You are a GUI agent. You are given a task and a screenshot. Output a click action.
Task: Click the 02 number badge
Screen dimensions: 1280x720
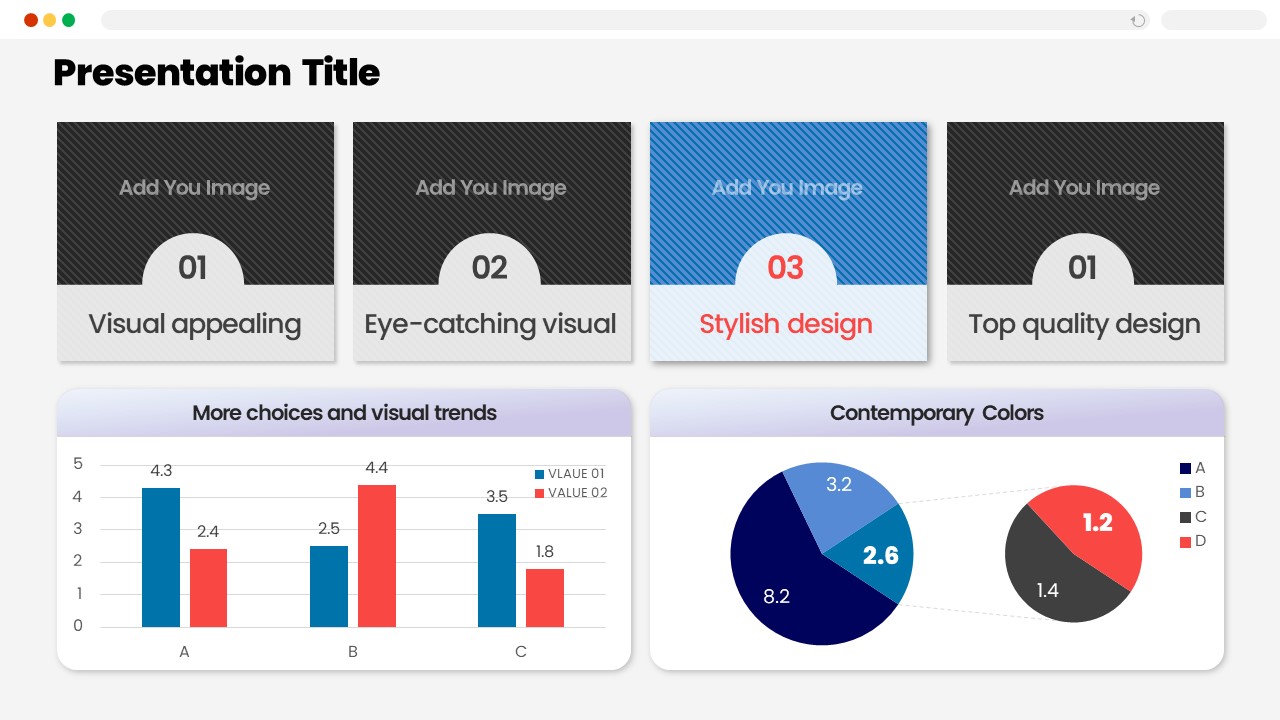(490, 267)
